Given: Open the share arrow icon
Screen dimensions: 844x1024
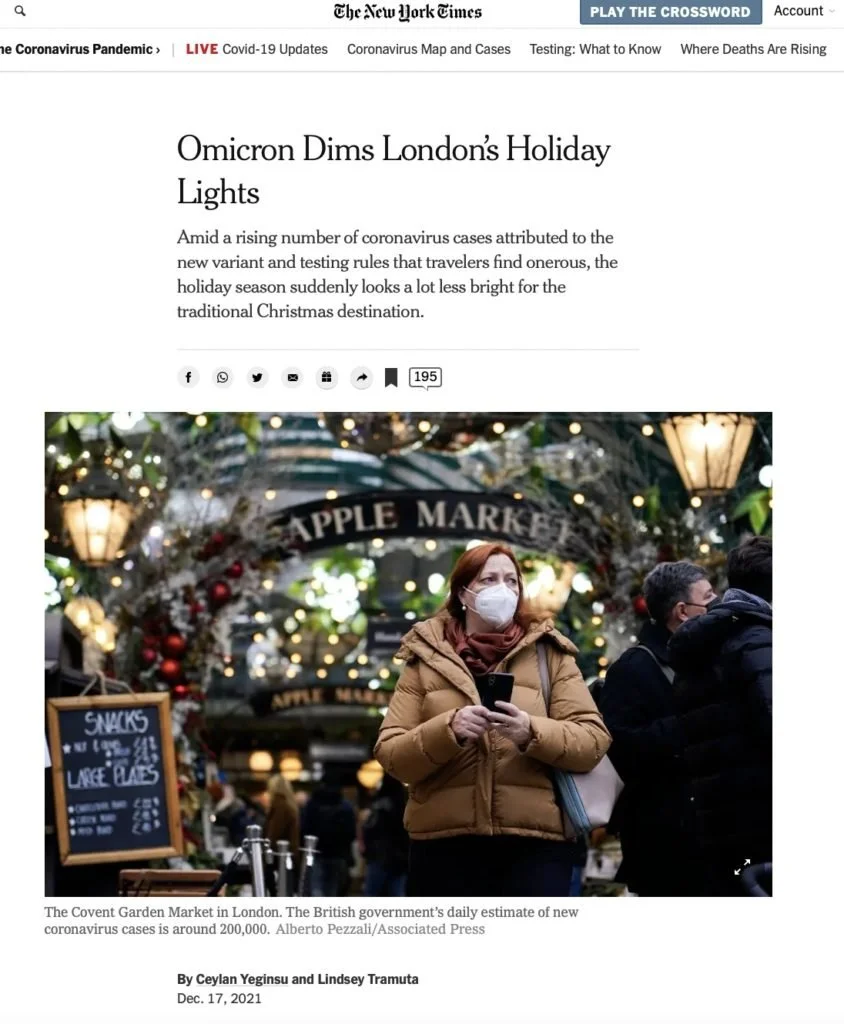Looking at the screenshot, I should (x=361, y=377).
